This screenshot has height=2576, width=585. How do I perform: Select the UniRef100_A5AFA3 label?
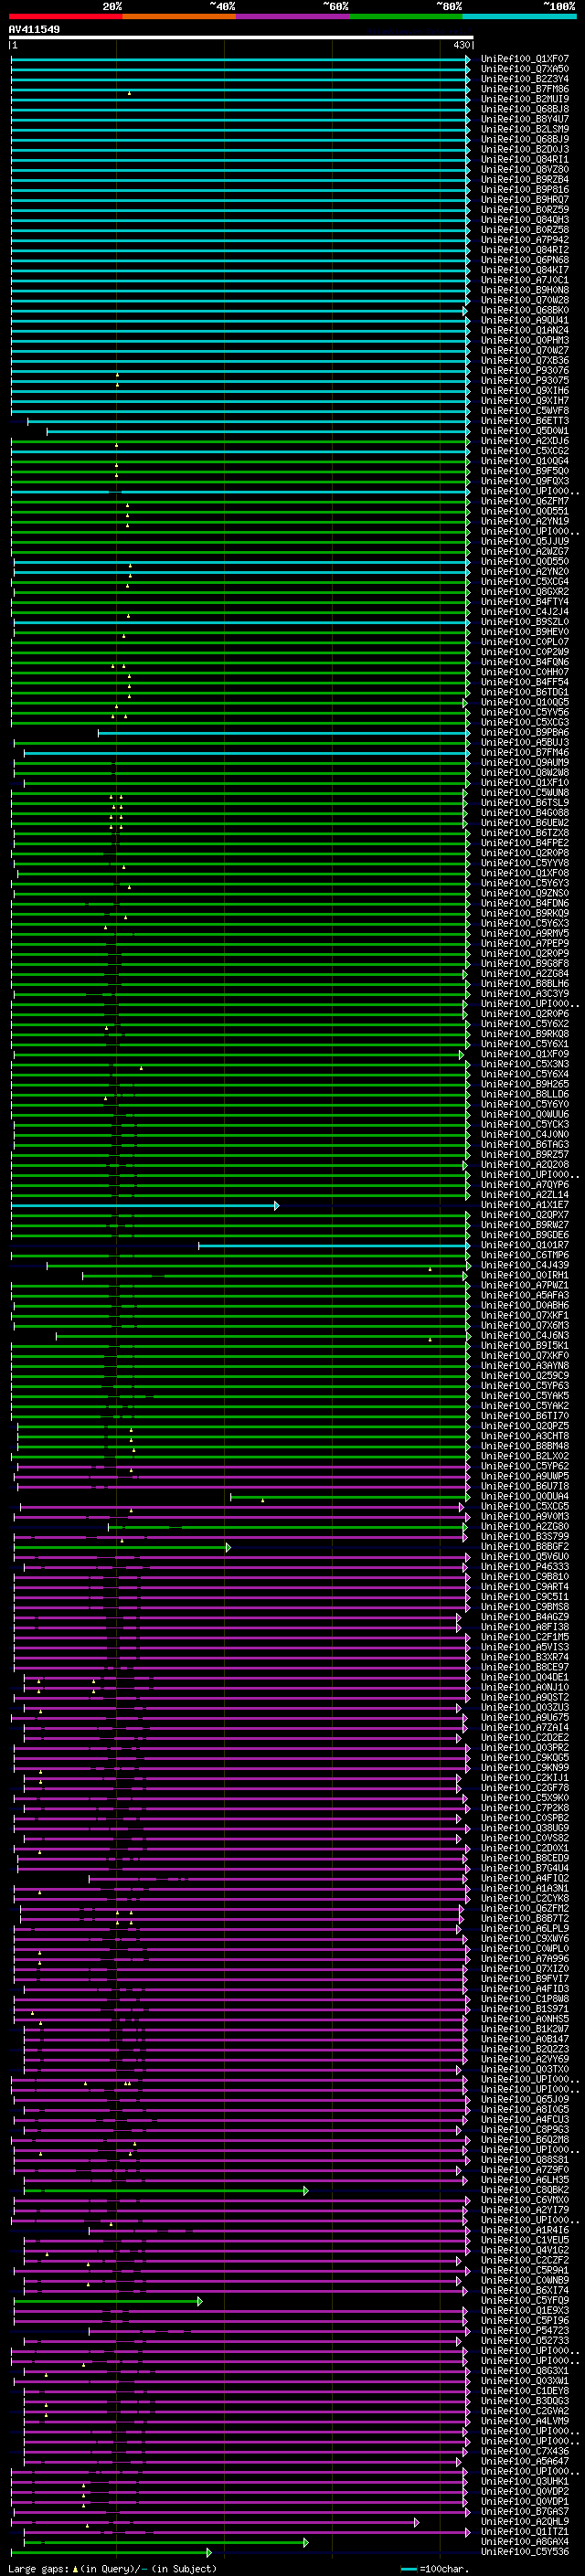click(524, 1295)
